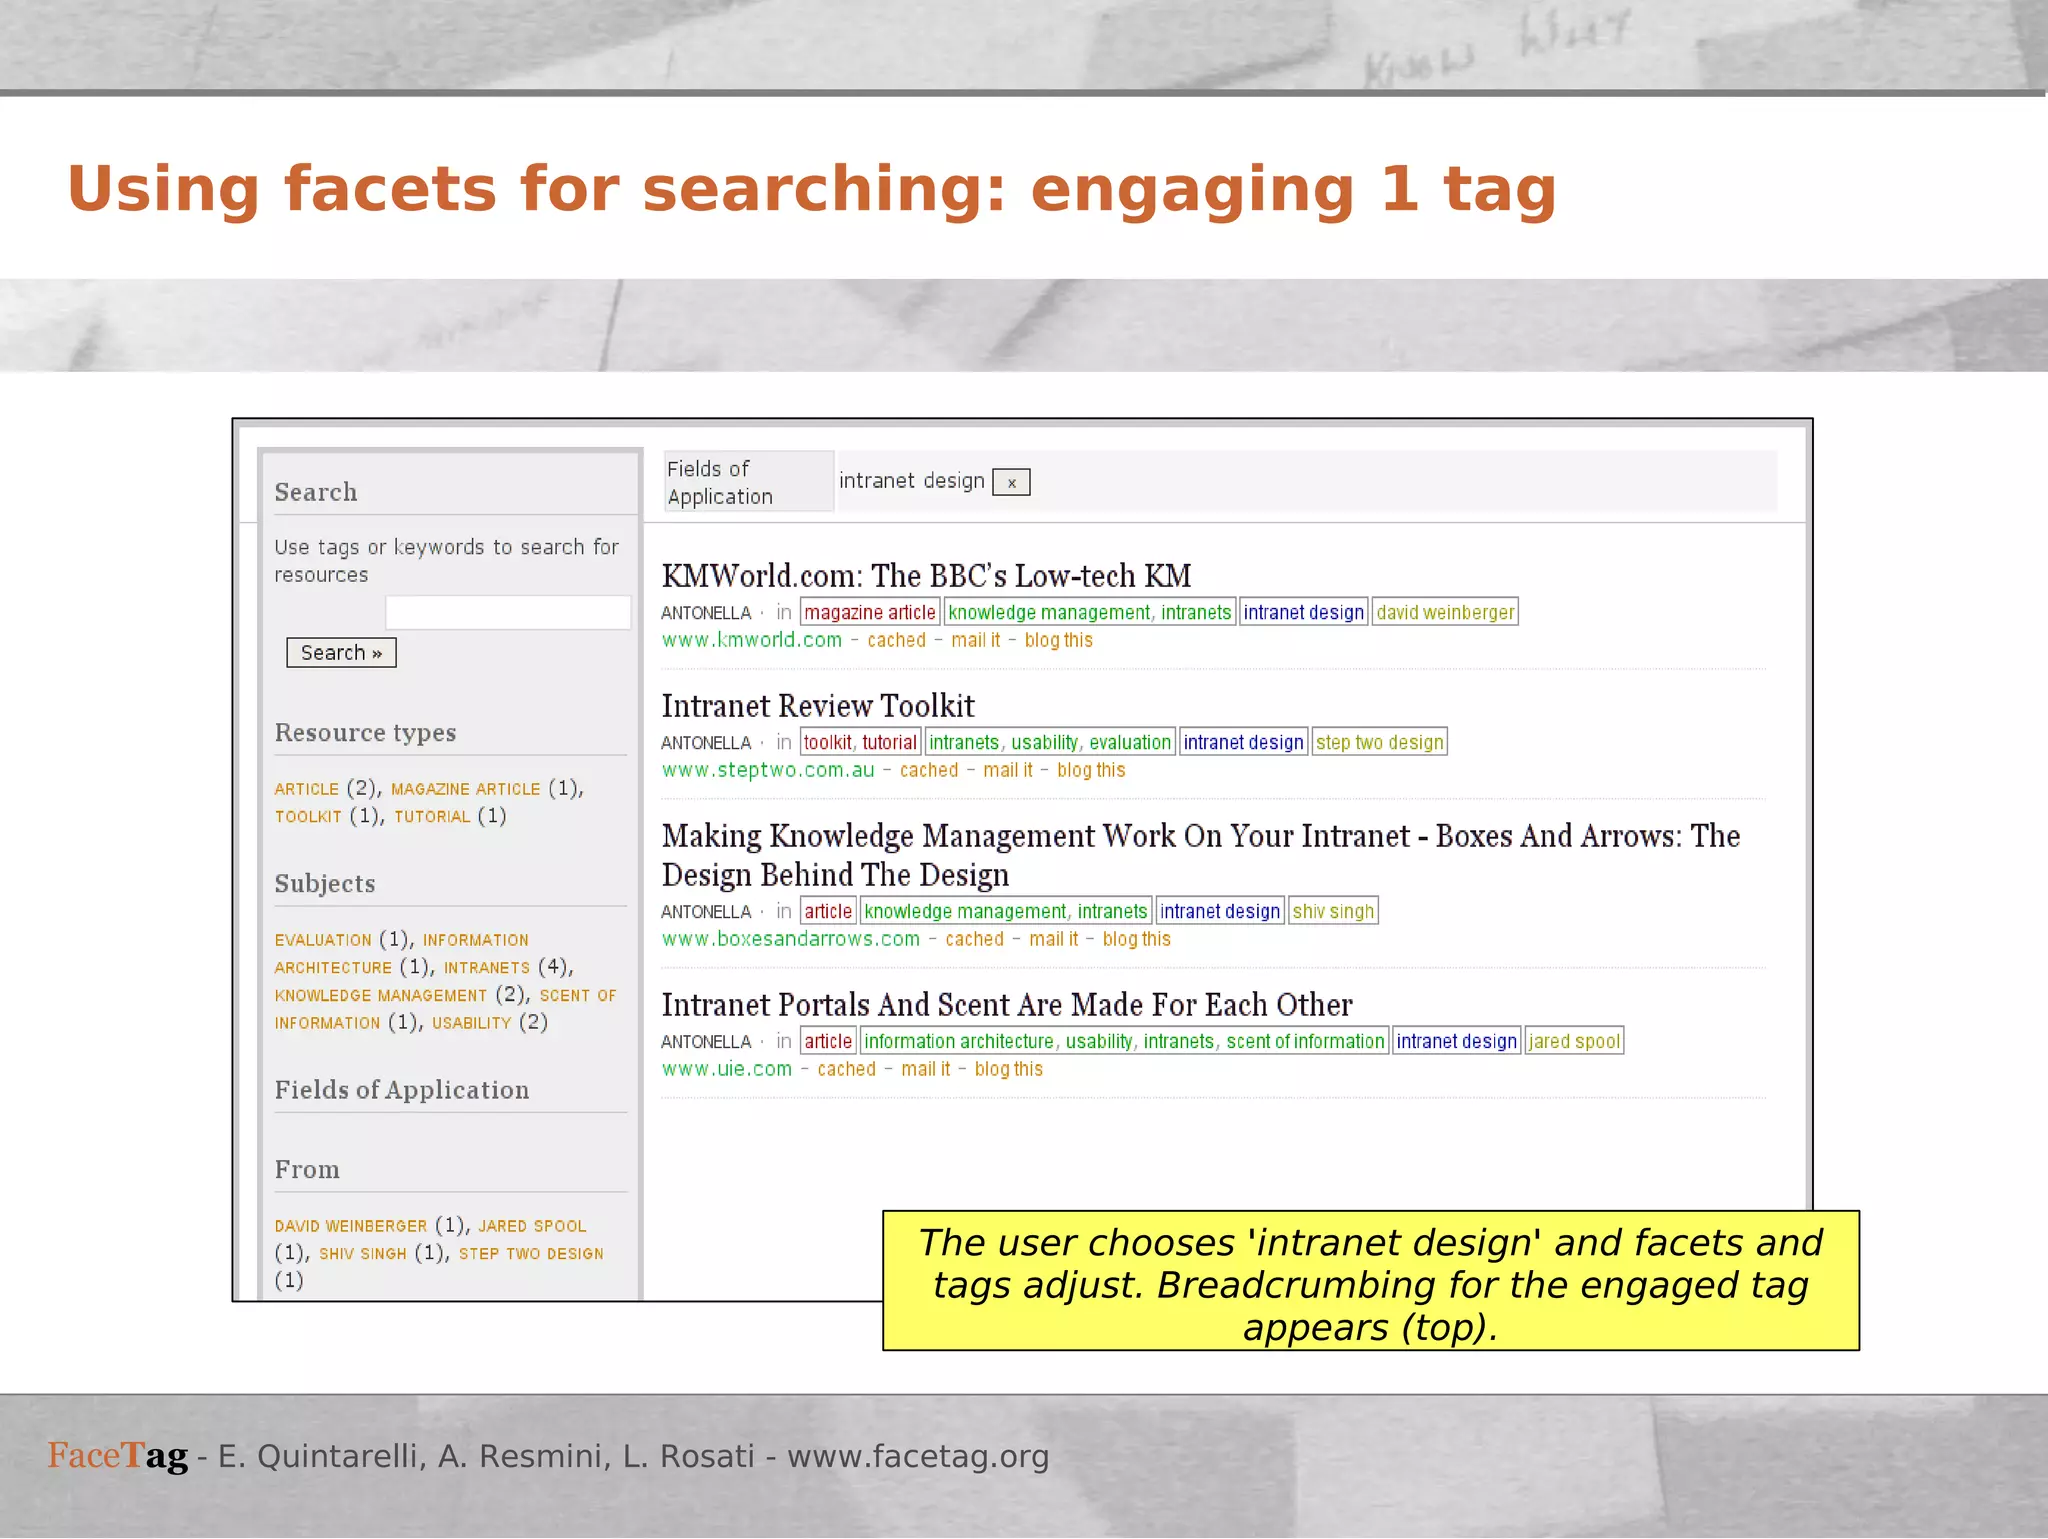The image size is (2048, 1539).
Task: Open 'Intranet Review Toolkit' result title
Action: coord(818,707)
